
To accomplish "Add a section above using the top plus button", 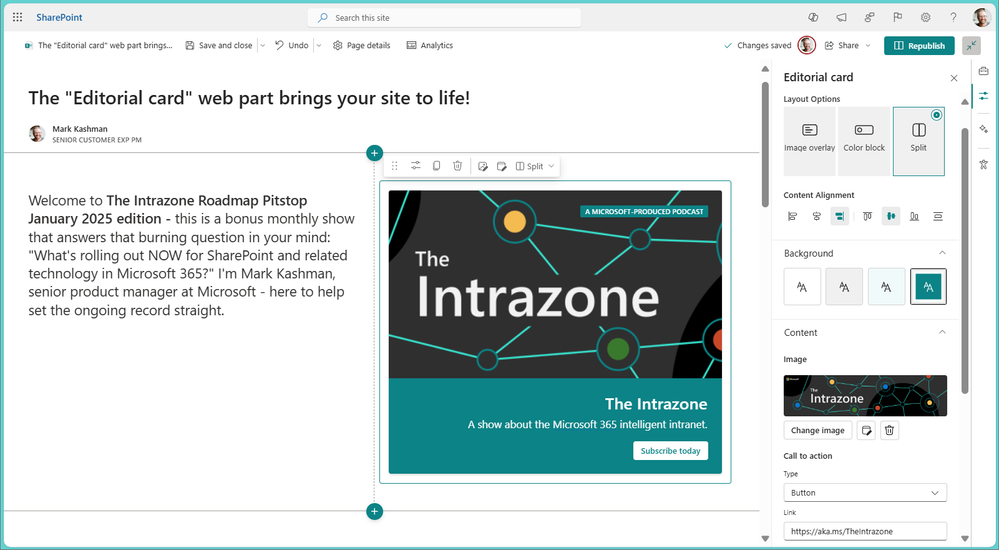I will point(375,153).
